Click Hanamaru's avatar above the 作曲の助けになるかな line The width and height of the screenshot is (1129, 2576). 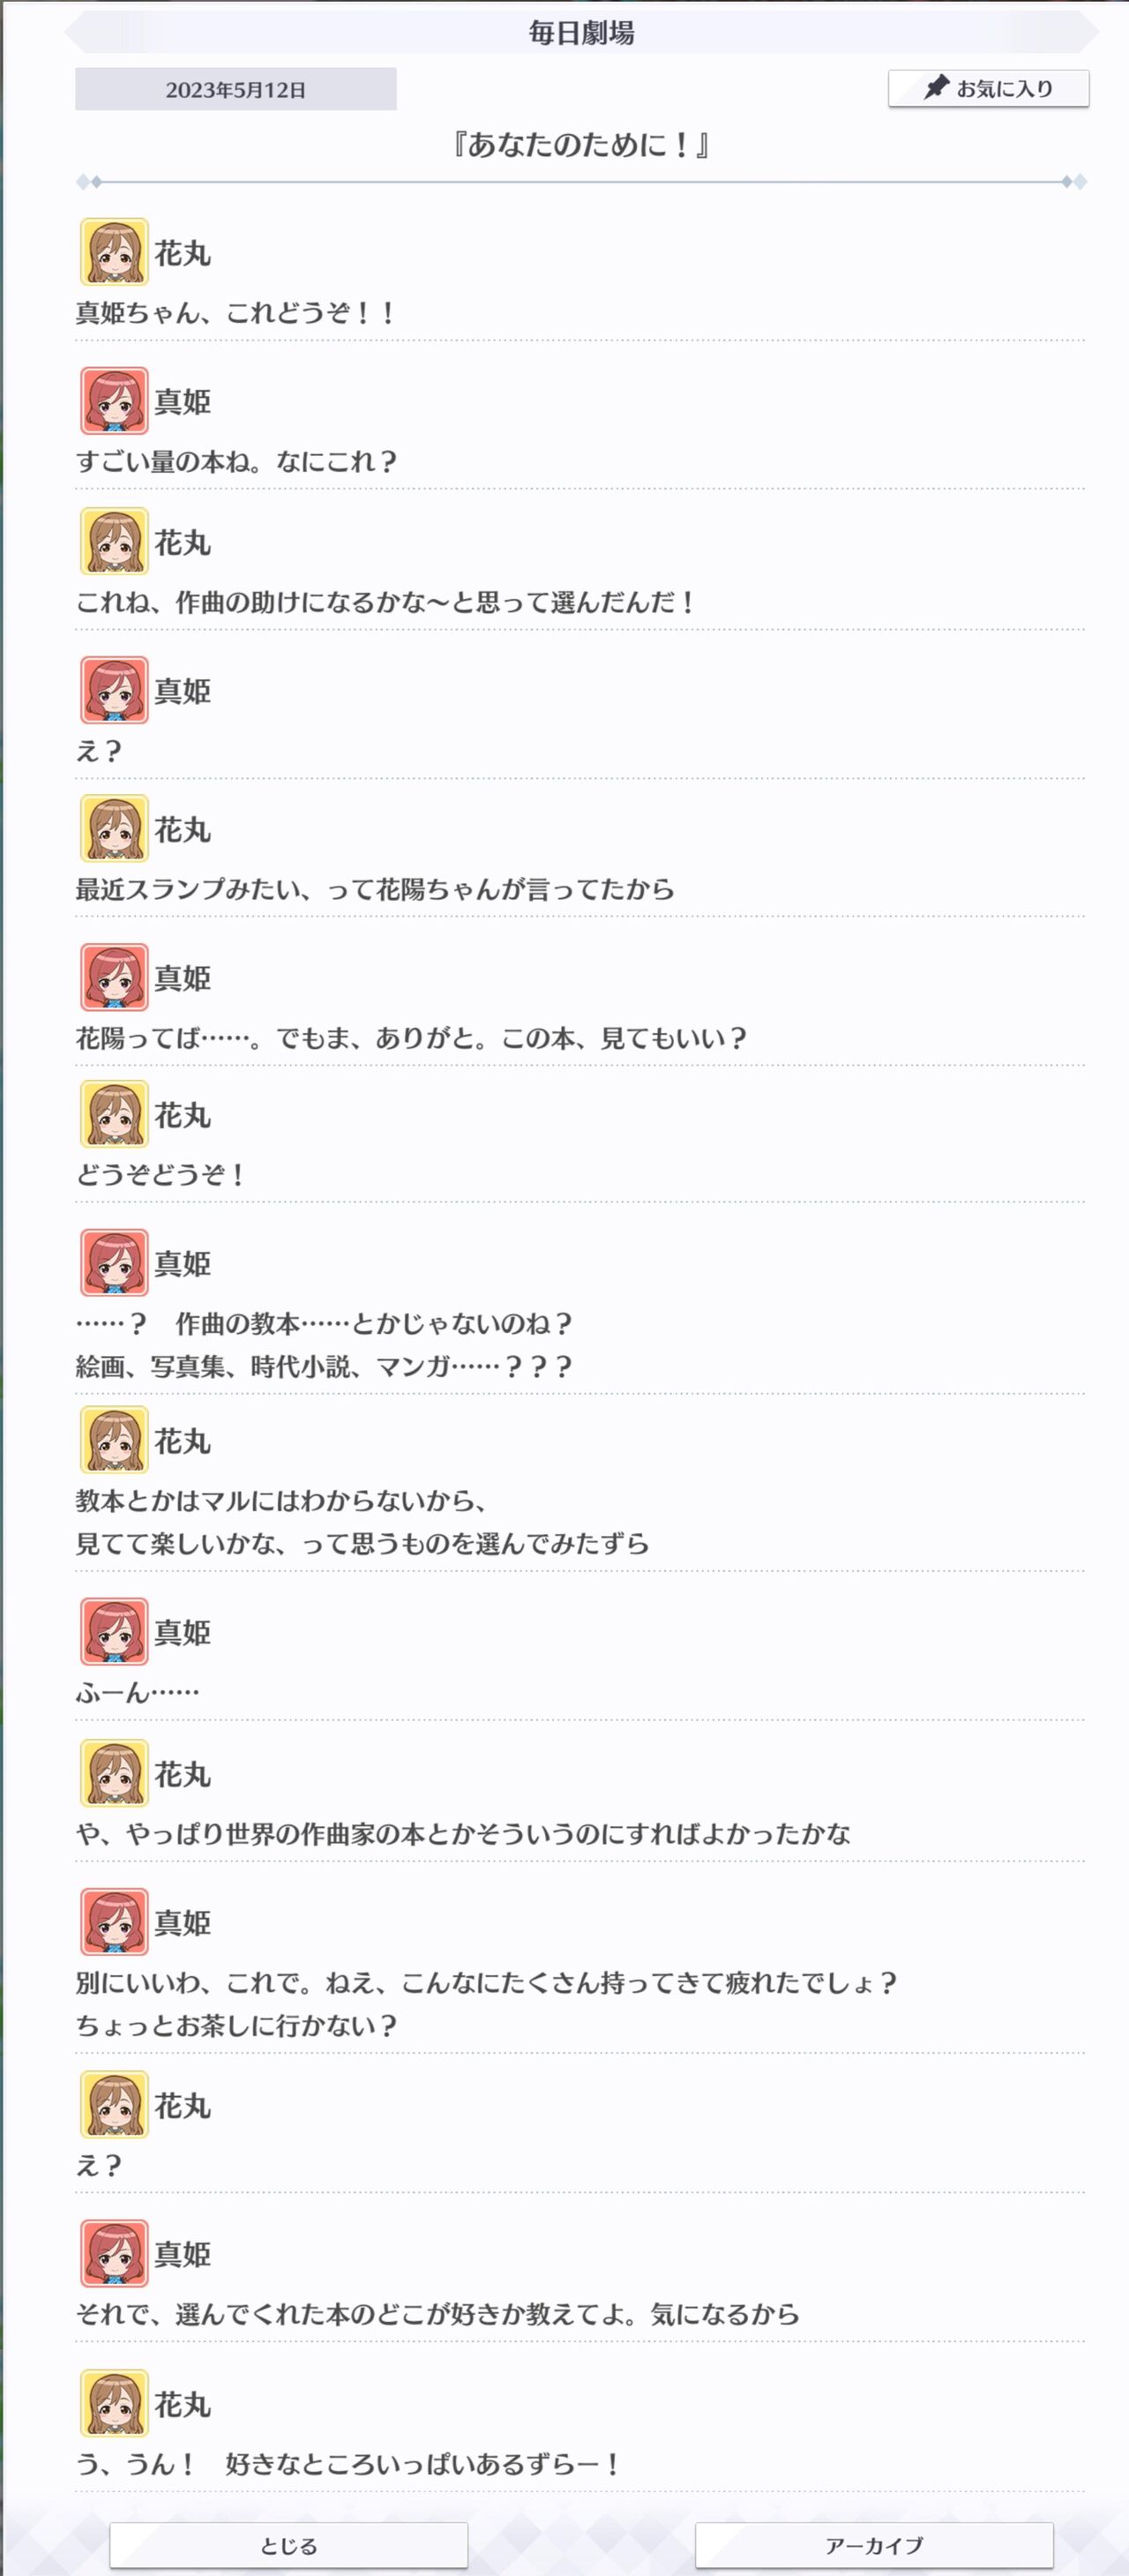114,542
